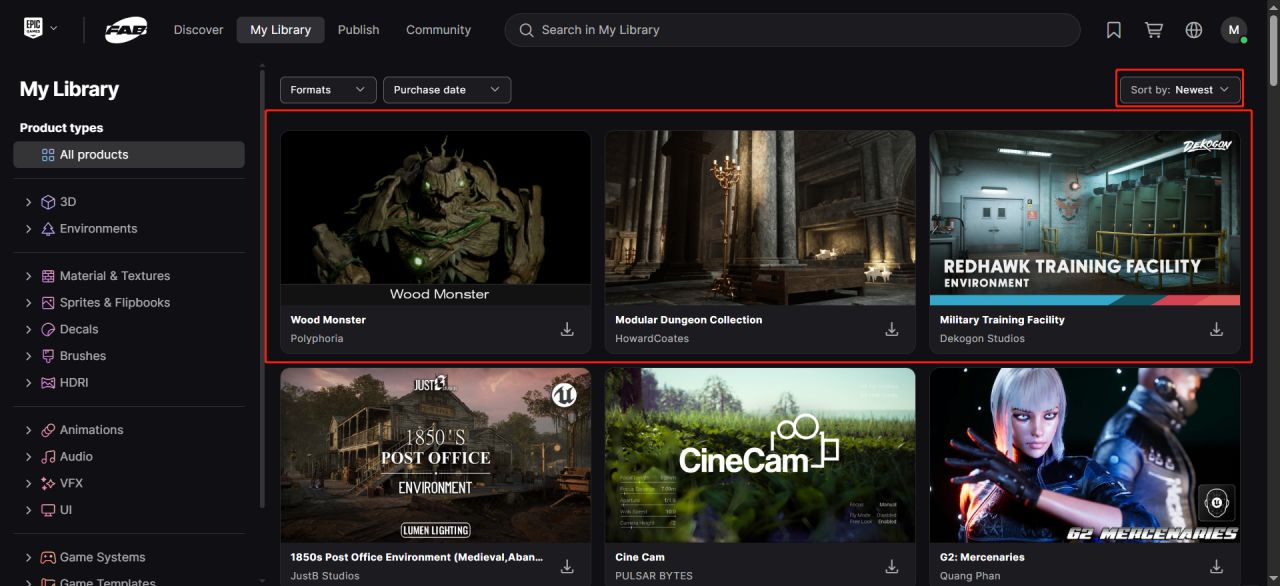Click the All products grid icon
Viewport: 1280px width, 586px height.
point(48,155)
